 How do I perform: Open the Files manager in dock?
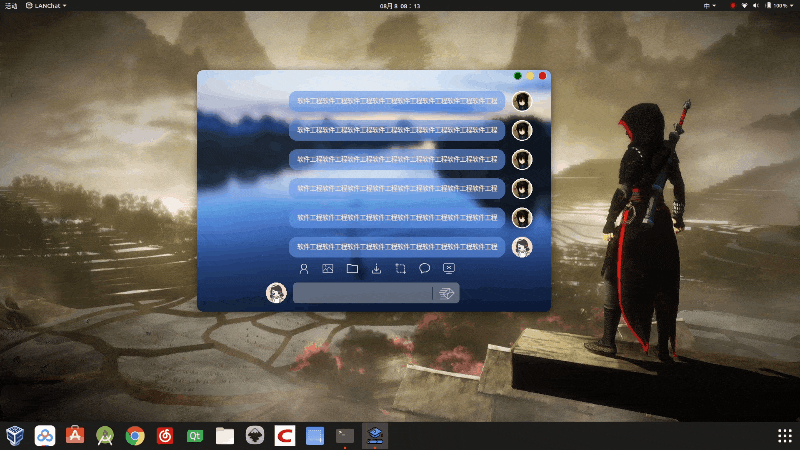click(x=225, y=436)
